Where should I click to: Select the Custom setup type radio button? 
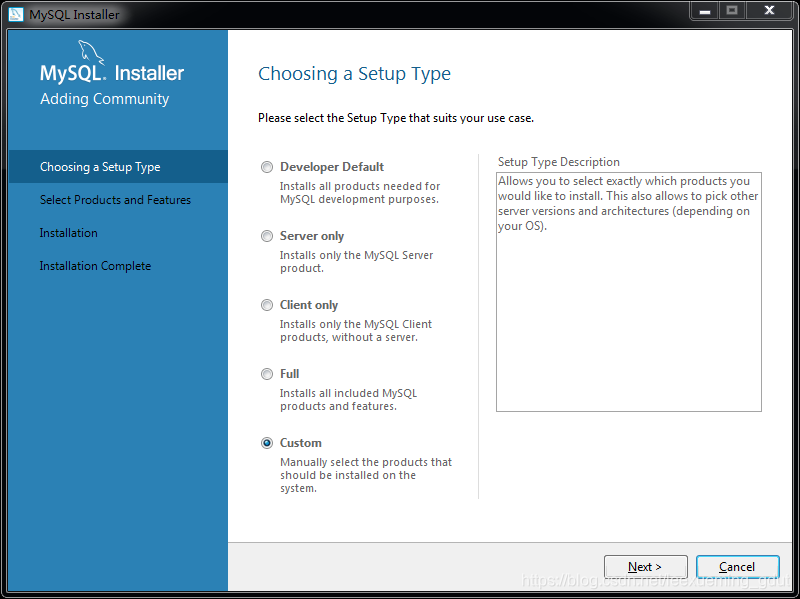[267, 443]
